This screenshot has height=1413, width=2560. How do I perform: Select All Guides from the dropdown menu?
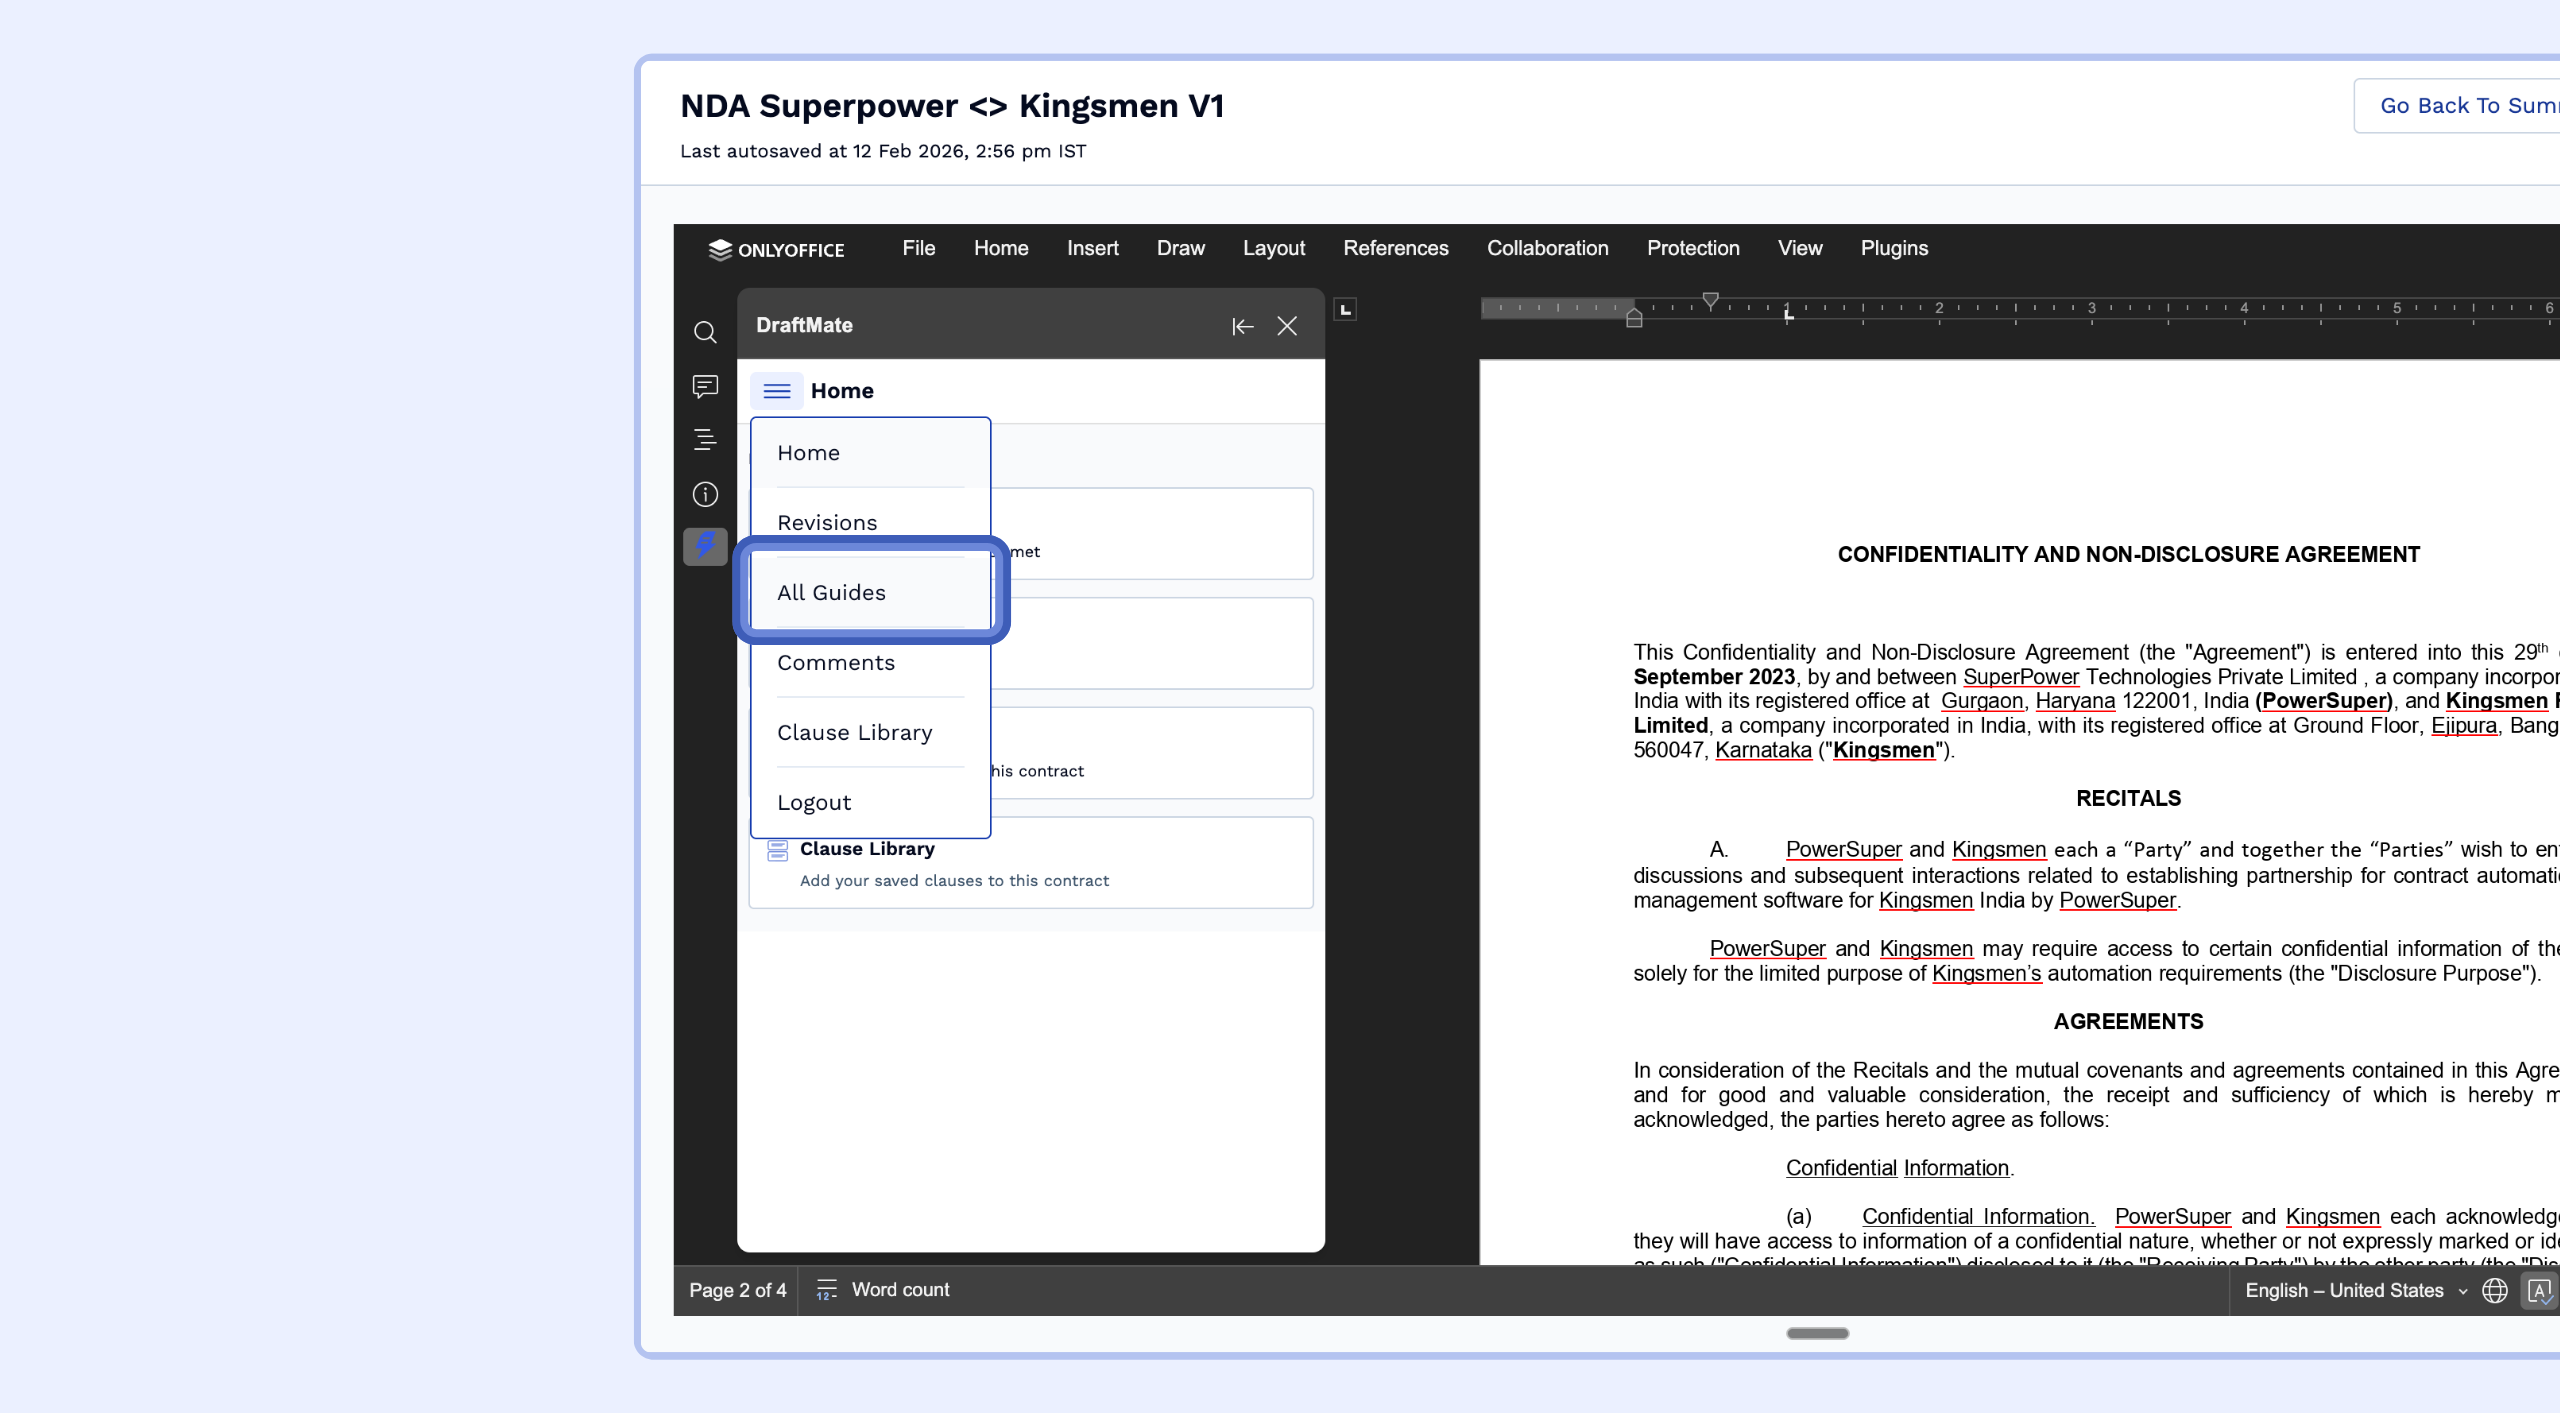pos(831,593)
